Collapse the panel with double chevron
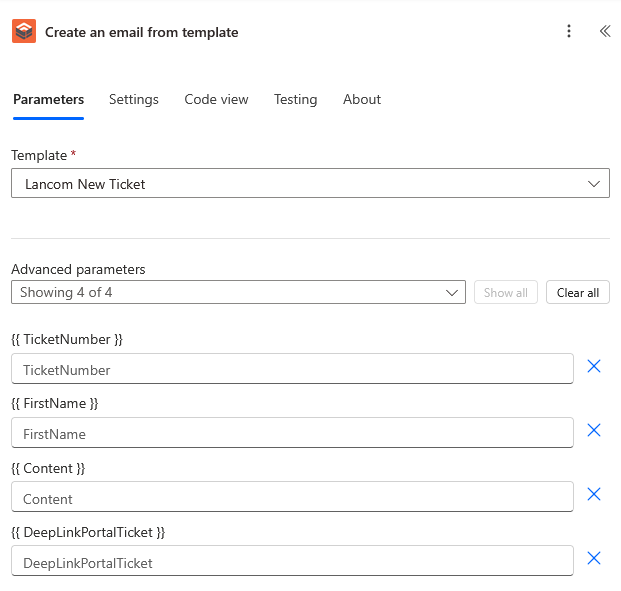This screenshot has width=621, height=591. 604,32
